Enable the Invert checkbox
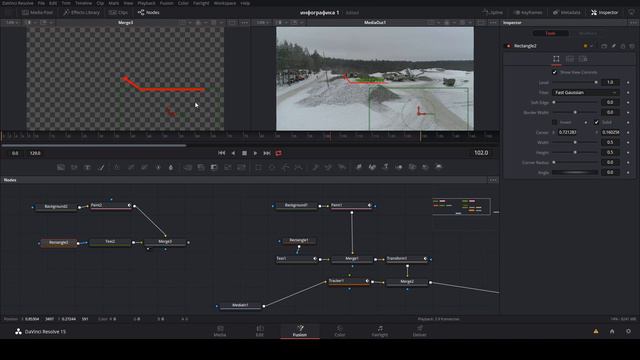 pyautogui.click(x=554, y=122)
